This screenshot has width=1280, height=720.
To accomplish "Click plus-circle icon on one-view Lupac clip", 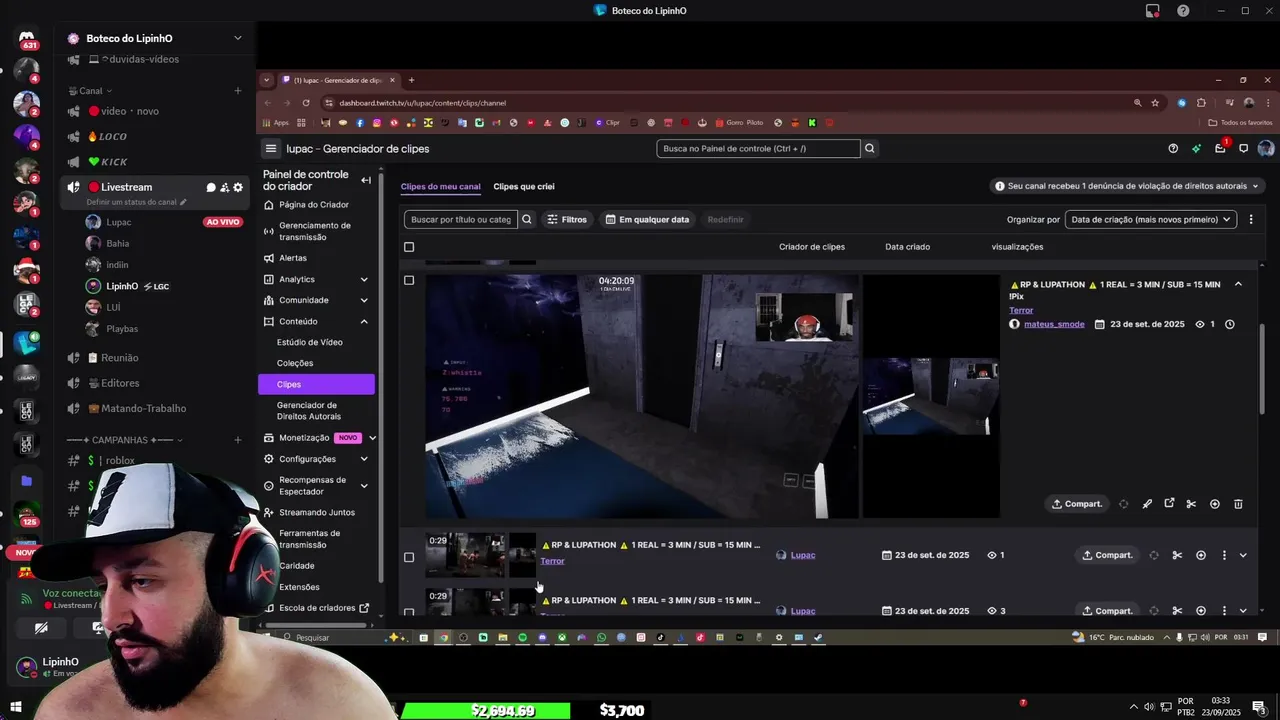I will point(1201,555).
